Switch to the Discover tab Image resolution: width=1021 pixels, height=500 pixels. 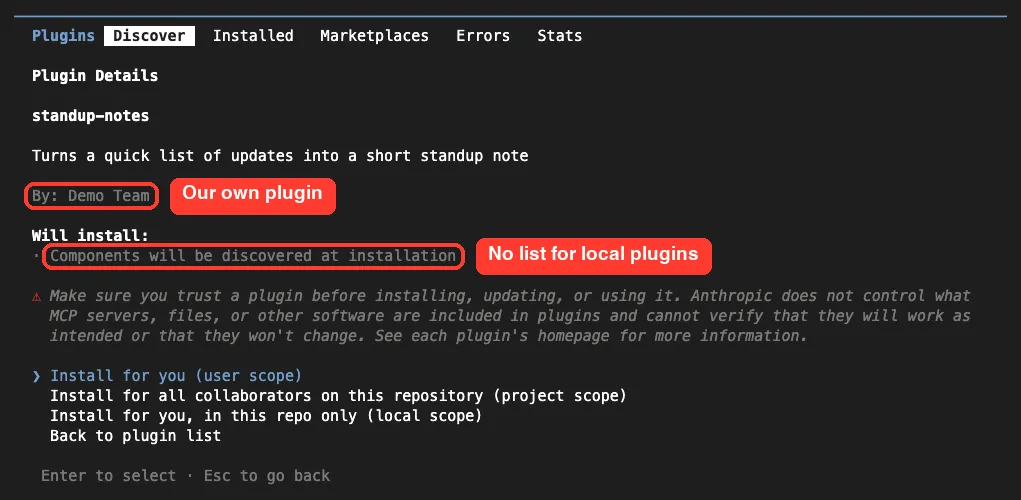coord(149,36)
